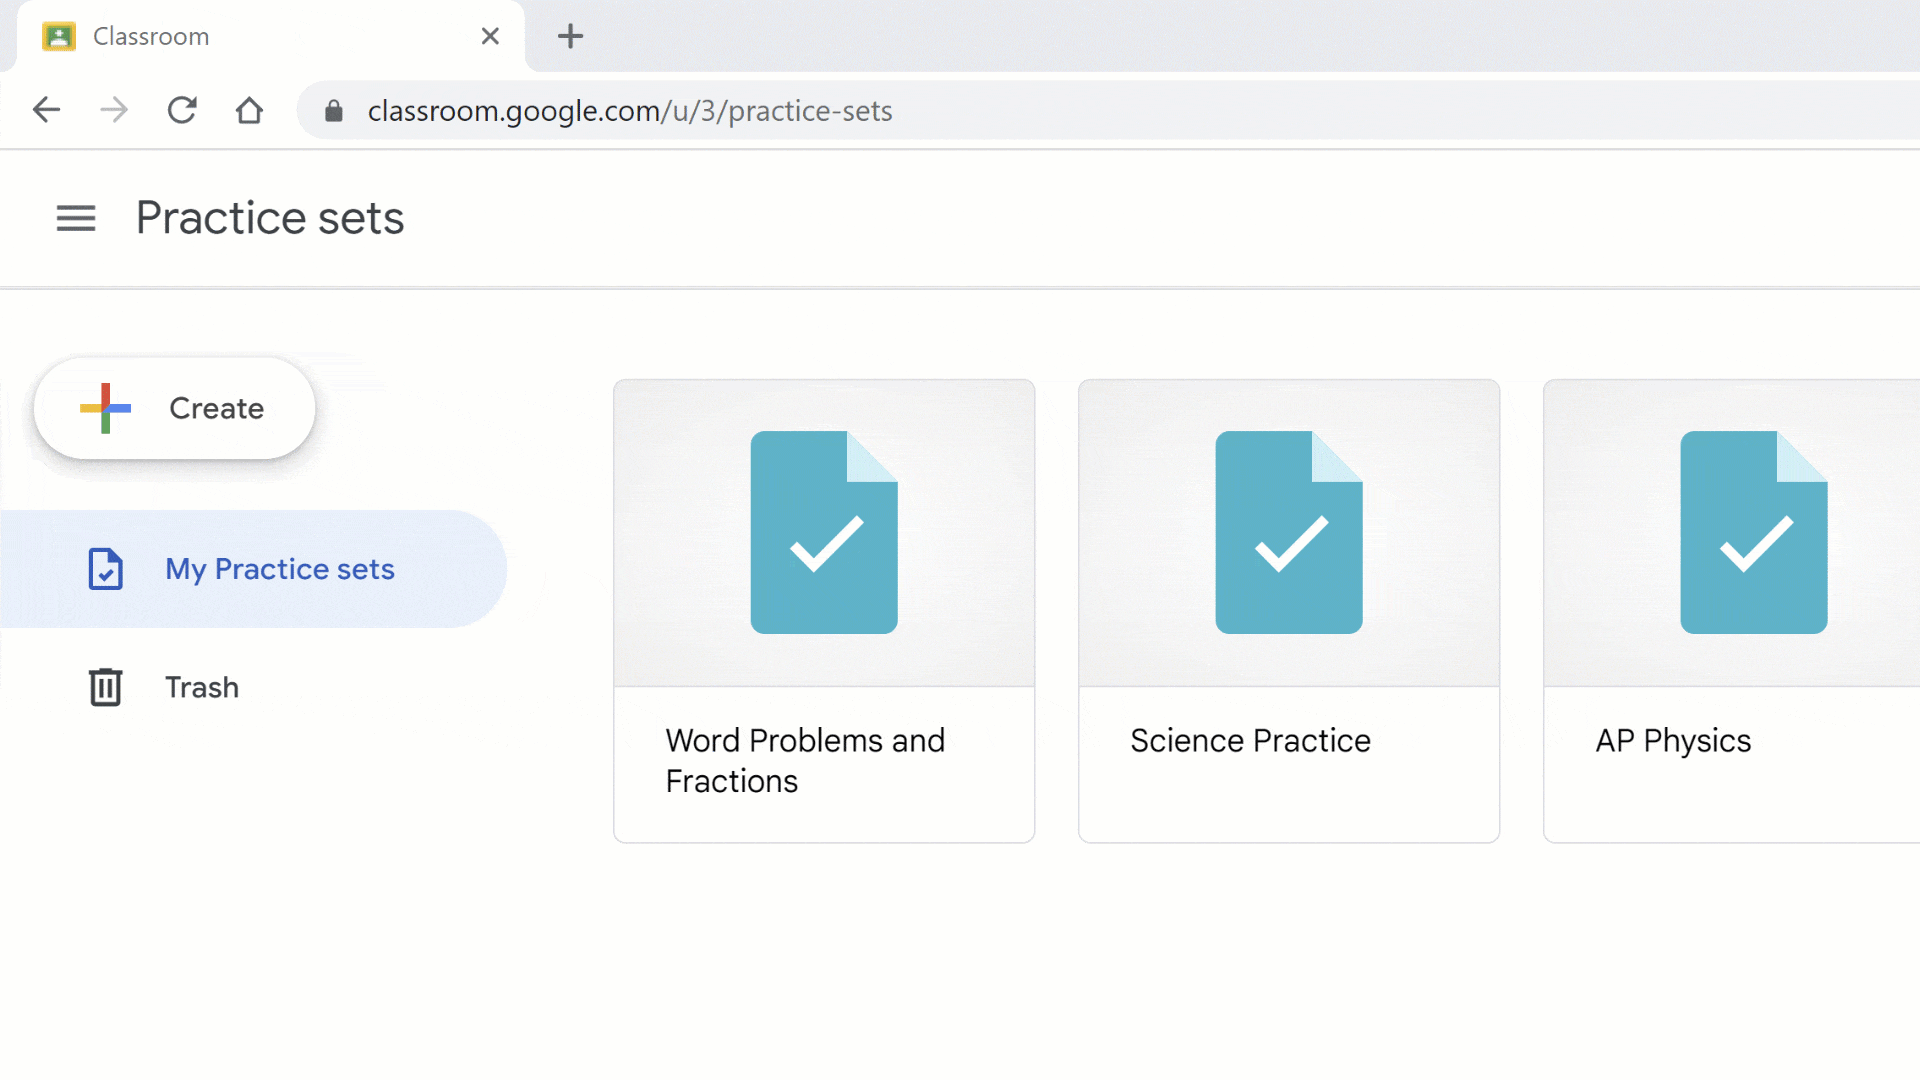The height and width of the screenshot is (1080, 1920).
Task: Open a new browser tab
Action: click(570, 37)
